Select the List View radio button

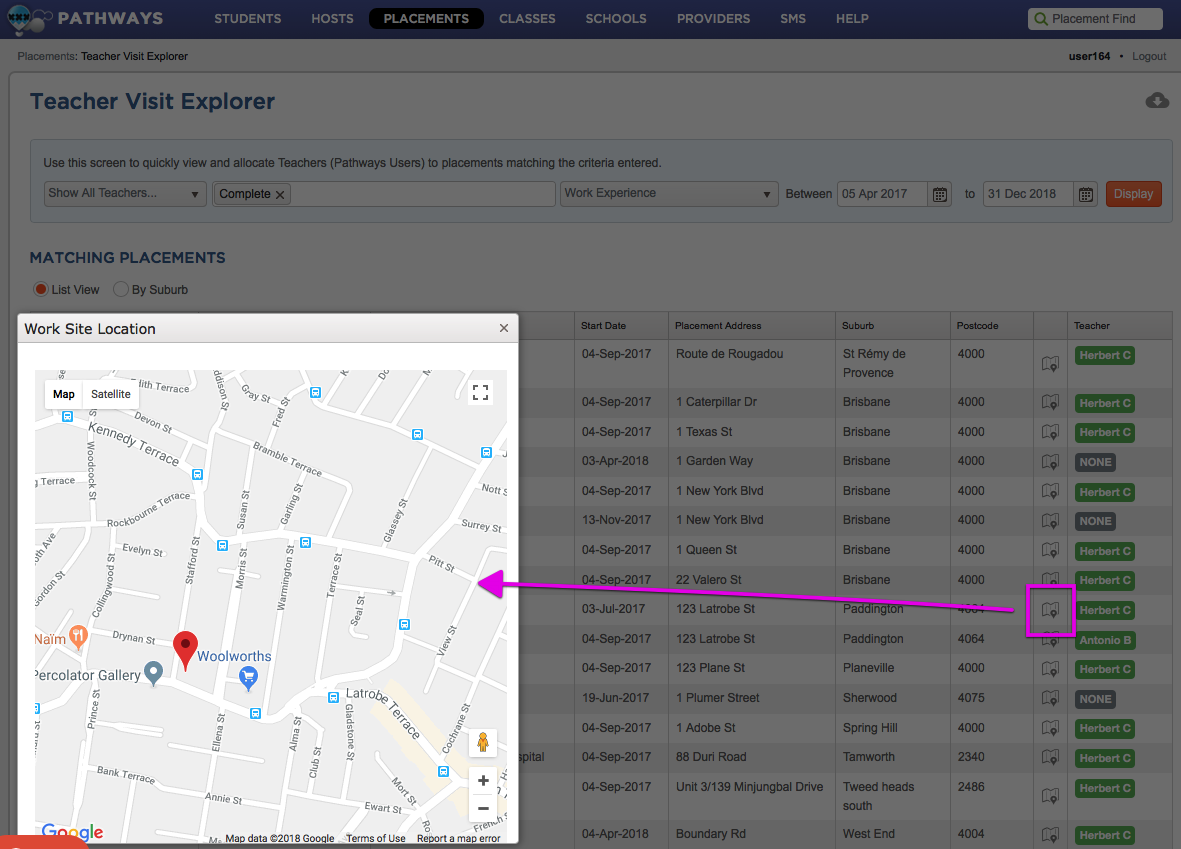click(41, 289)
